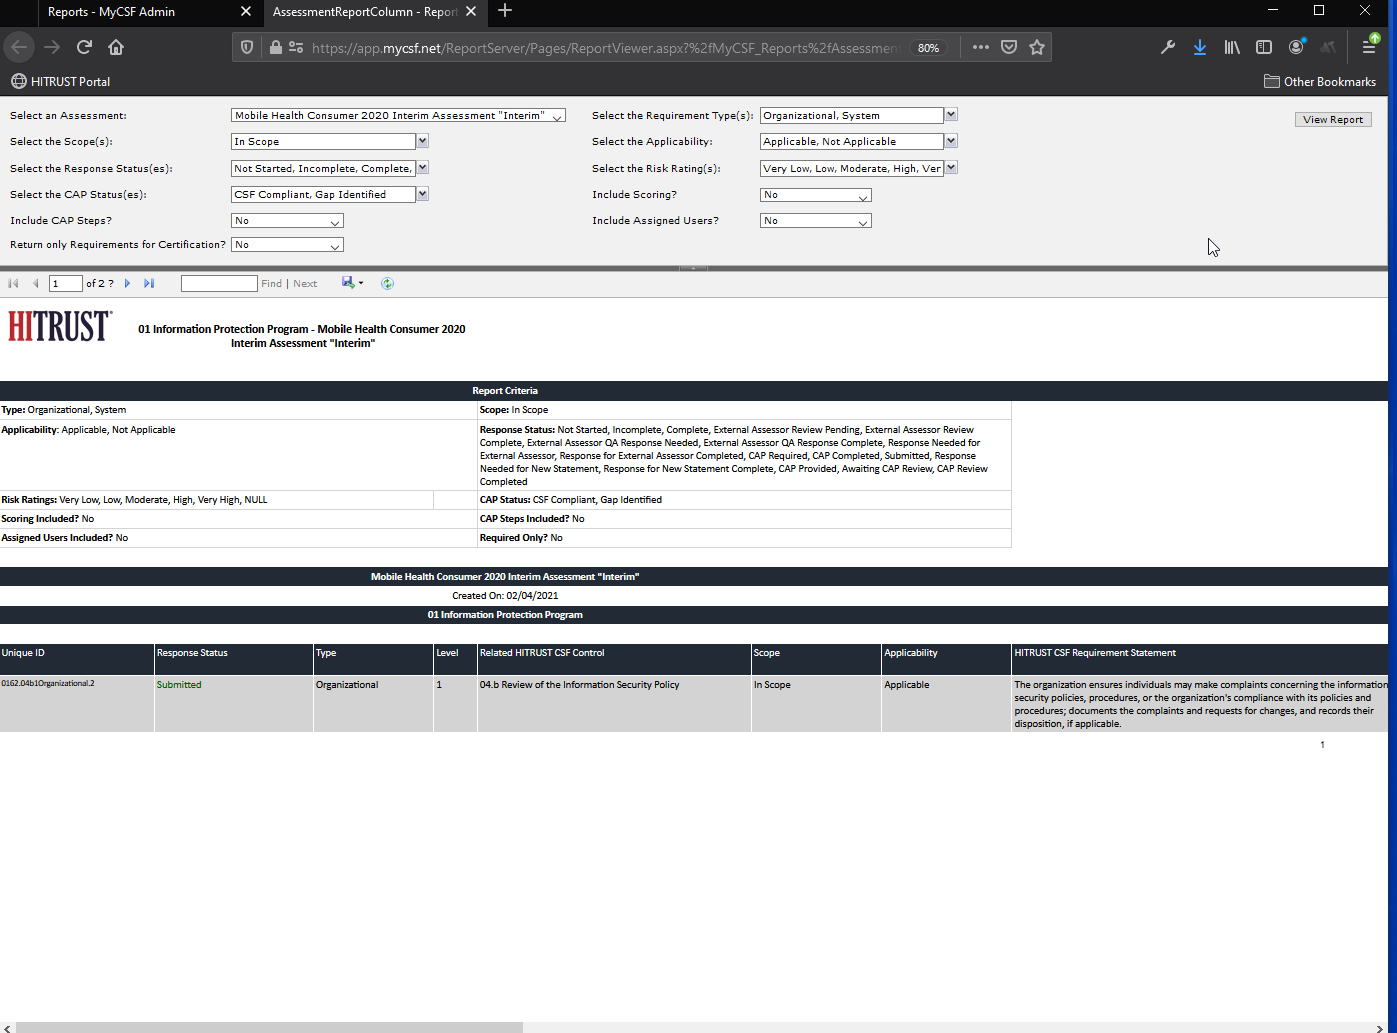
Task: Go to previous report page
Action: click(36, 284)
